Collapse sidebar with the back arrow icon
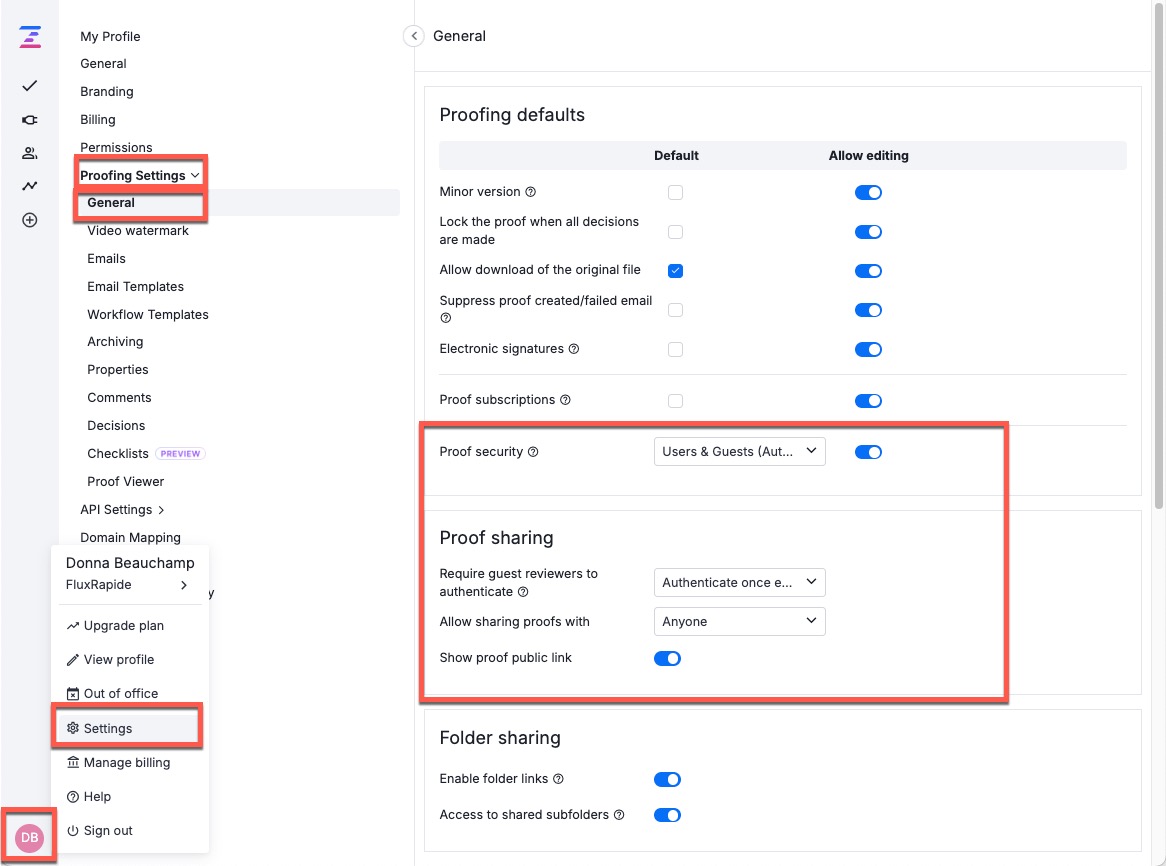 [414, 36]
